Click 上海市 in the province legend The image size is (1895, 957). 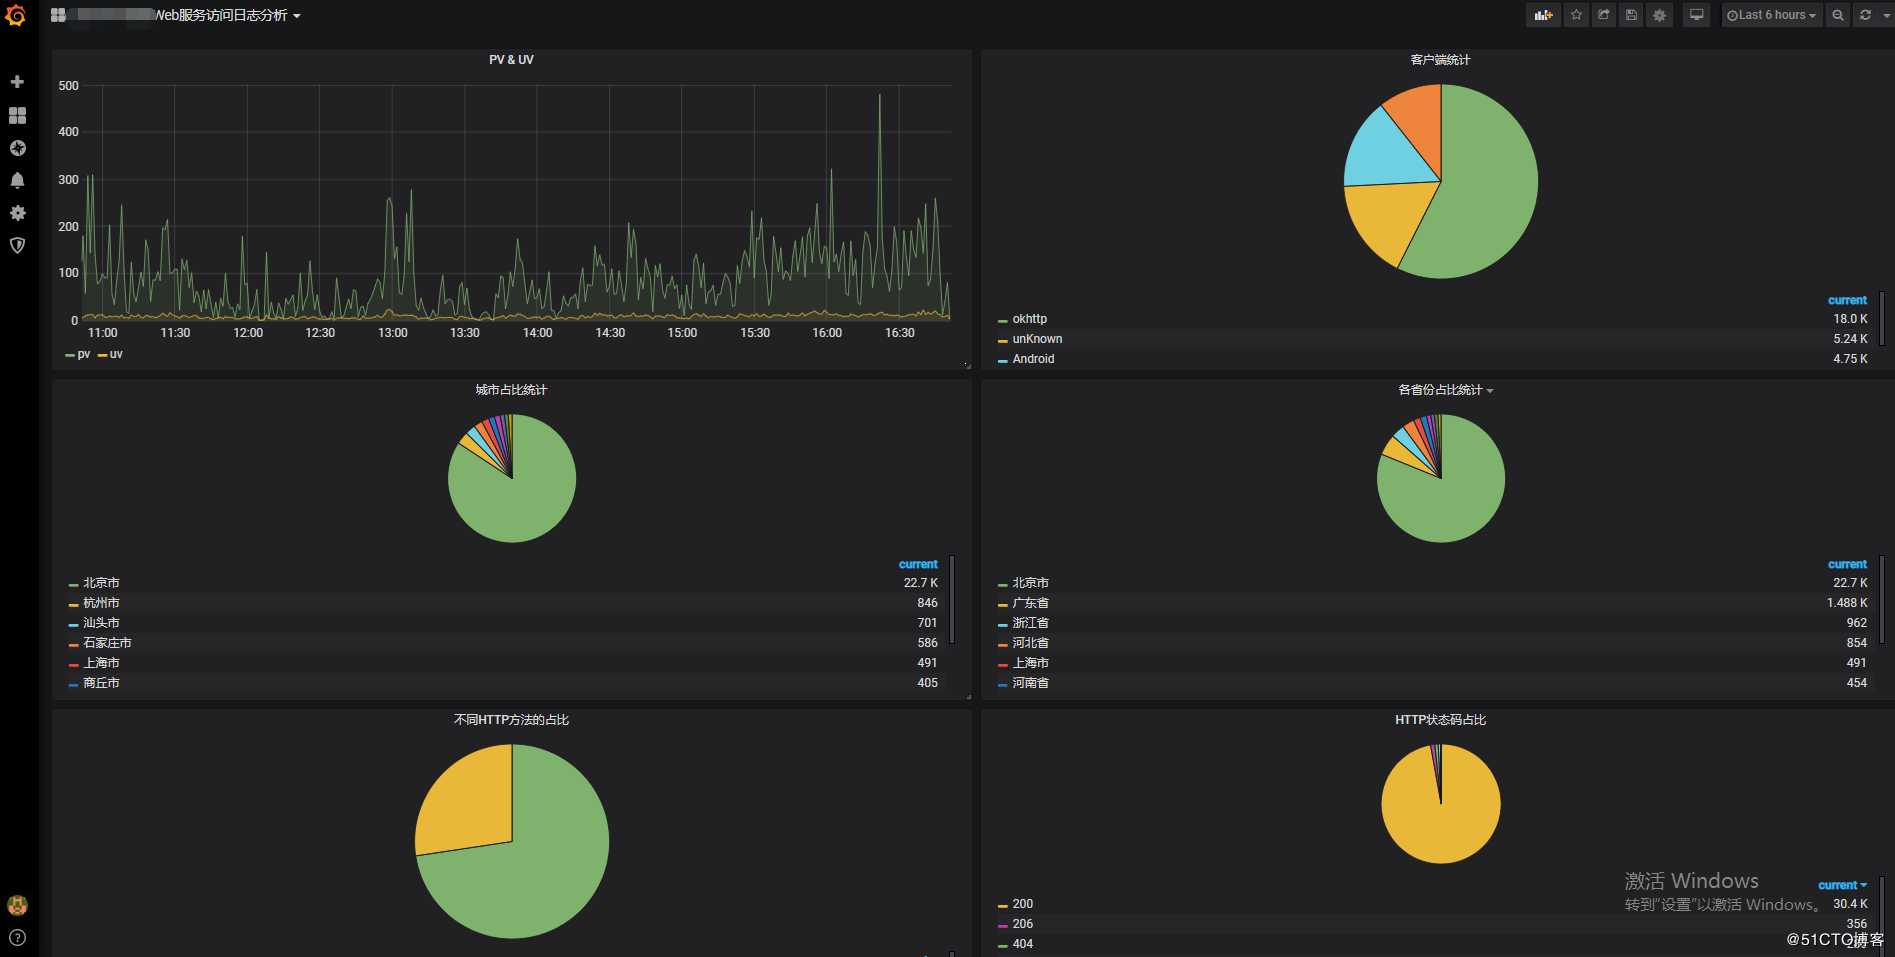1030,663
